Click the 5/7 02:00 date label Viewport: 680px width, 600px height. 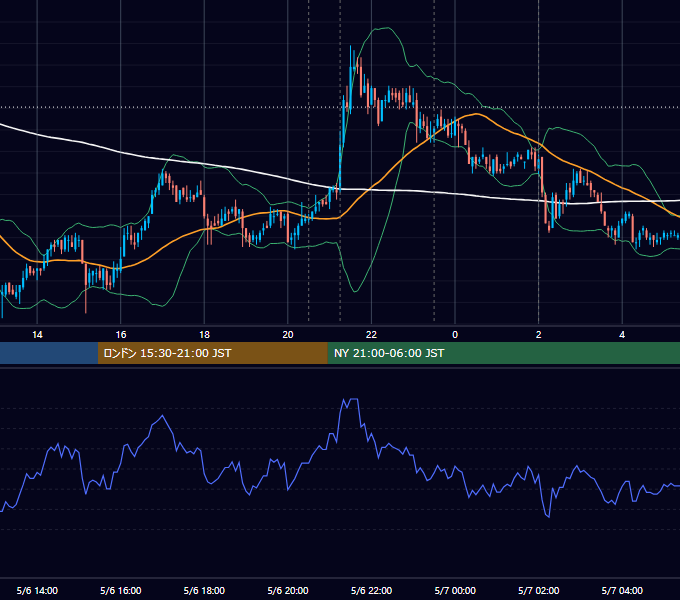tap(539, 590)
